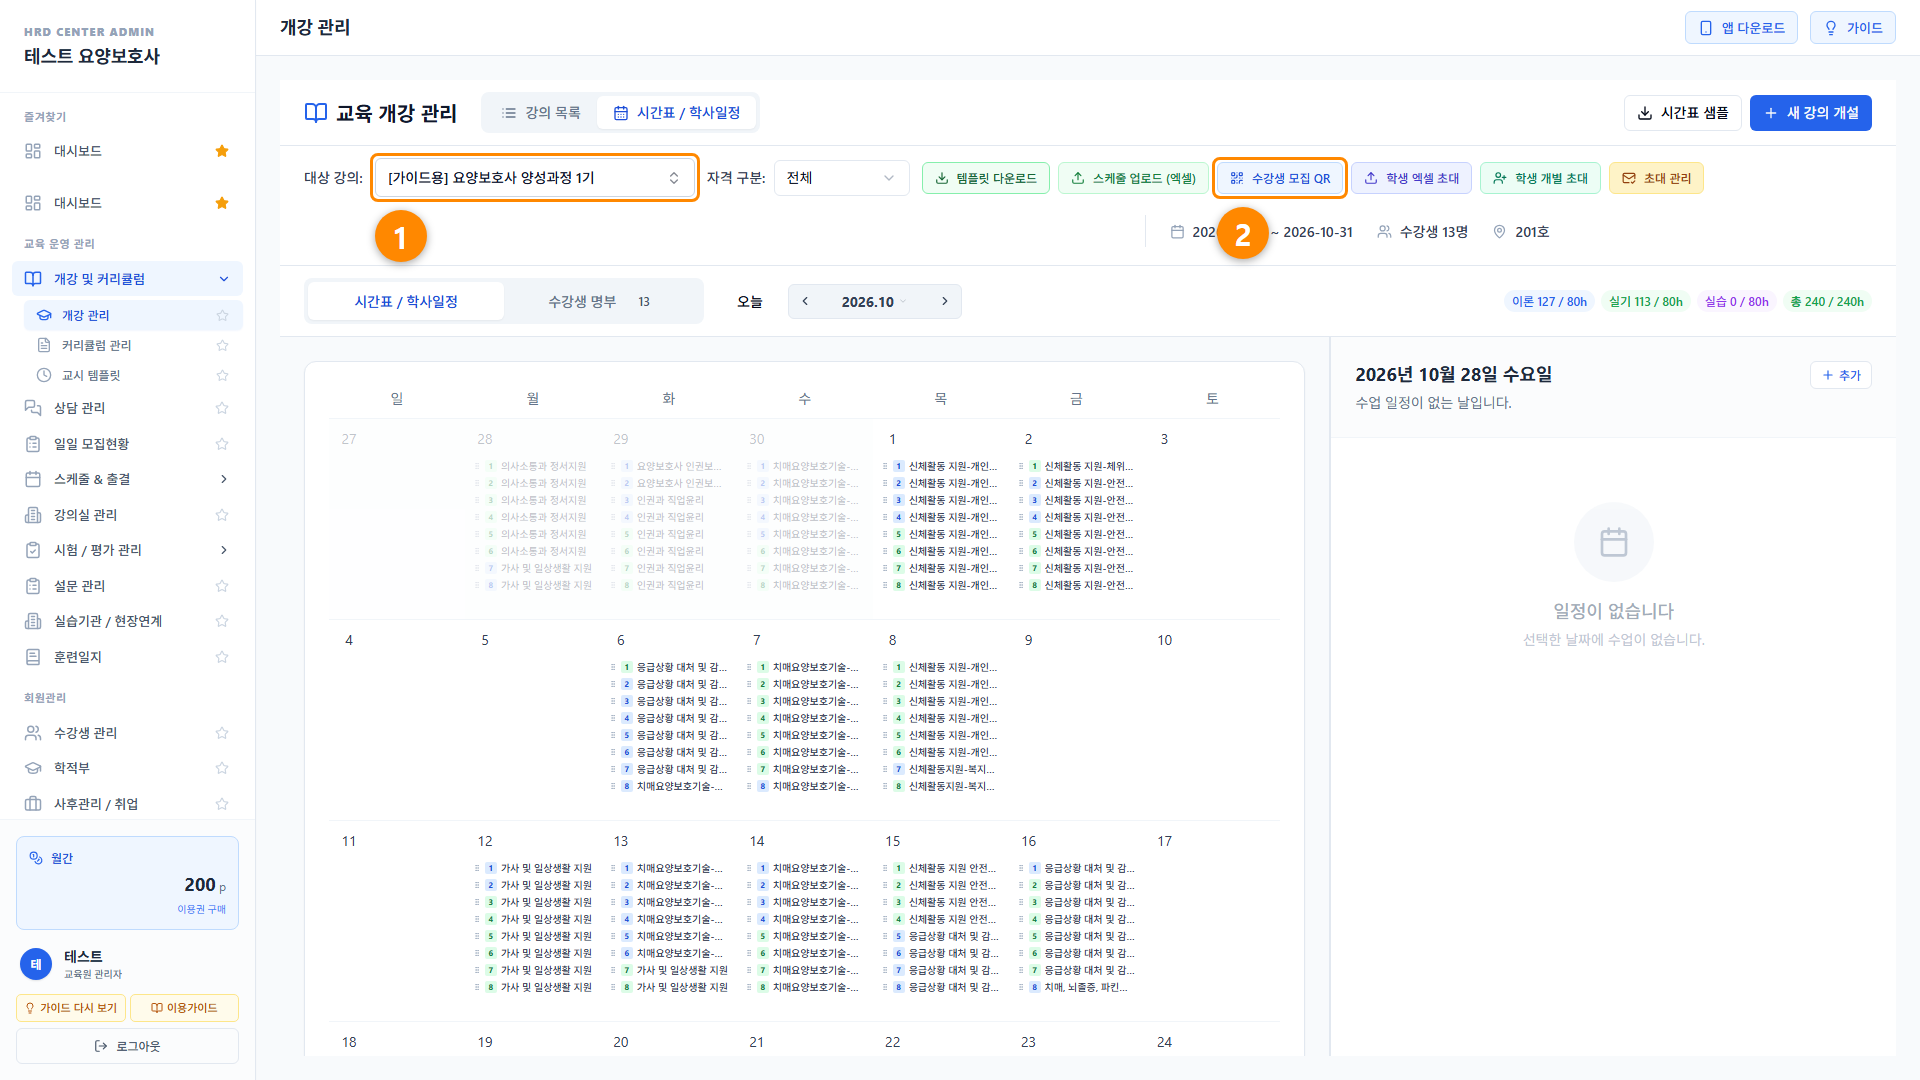Select calendar day 14
This screenshot has width=1920, height=1080.
point(757,841)
